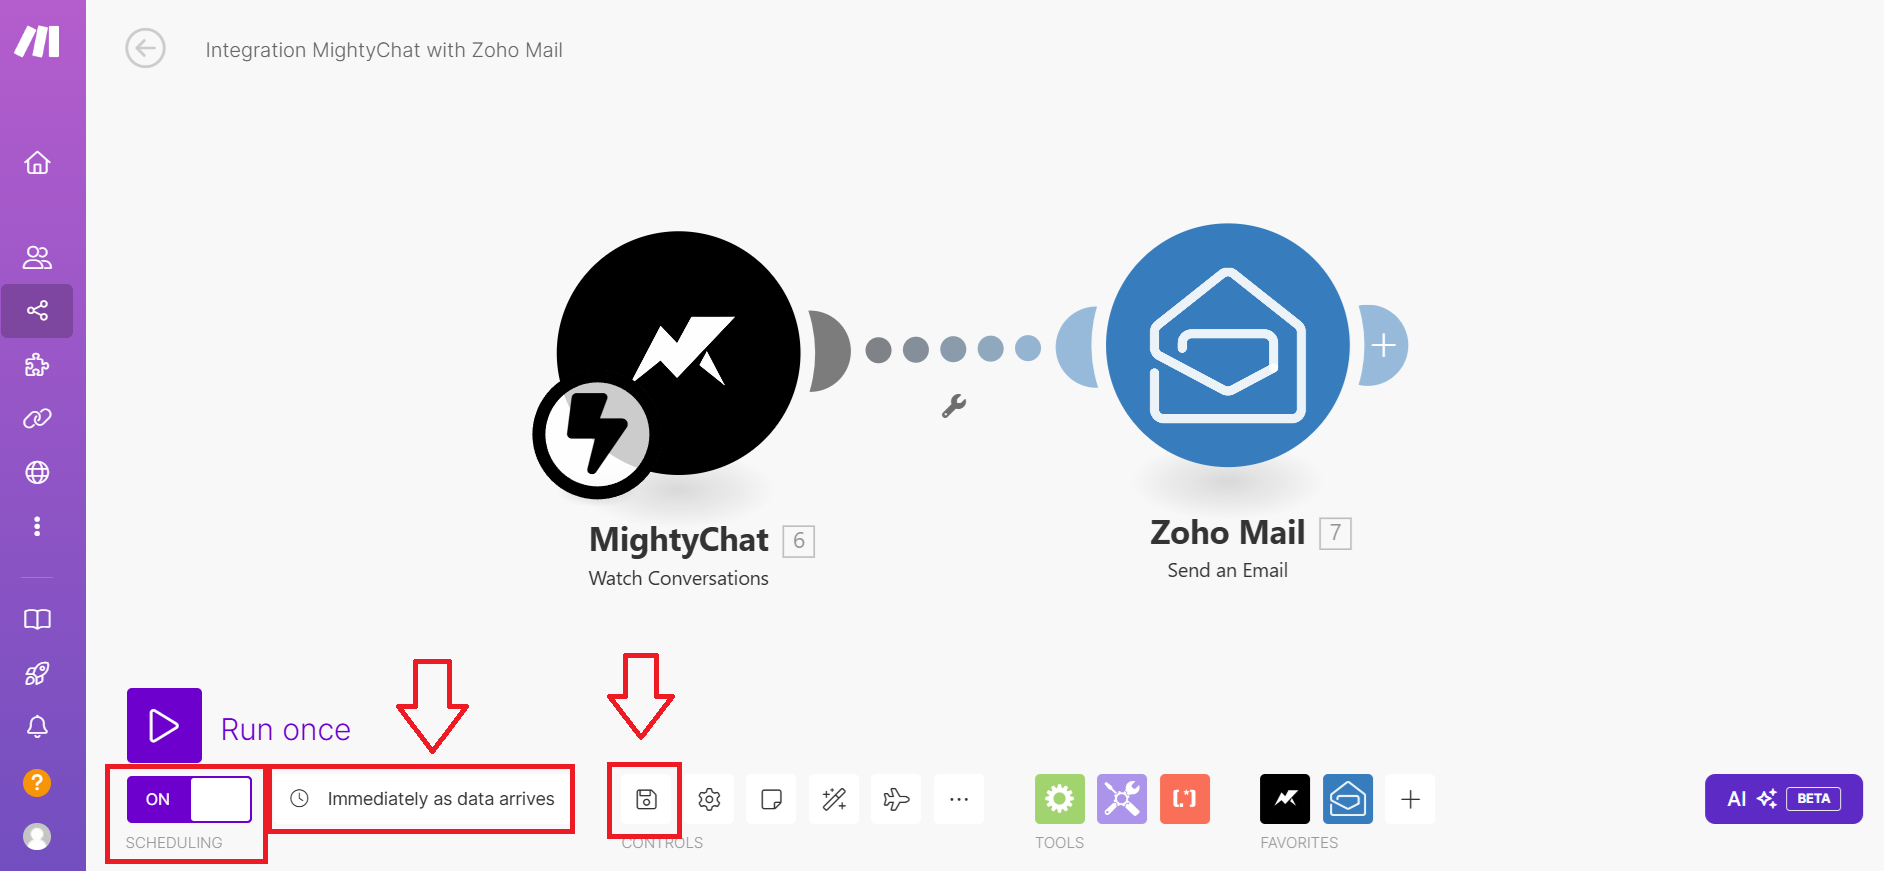Viewport: 1884px width, 871px height.
Task: Expand the sidebar vertical more menu
Action: click(37, 526)
